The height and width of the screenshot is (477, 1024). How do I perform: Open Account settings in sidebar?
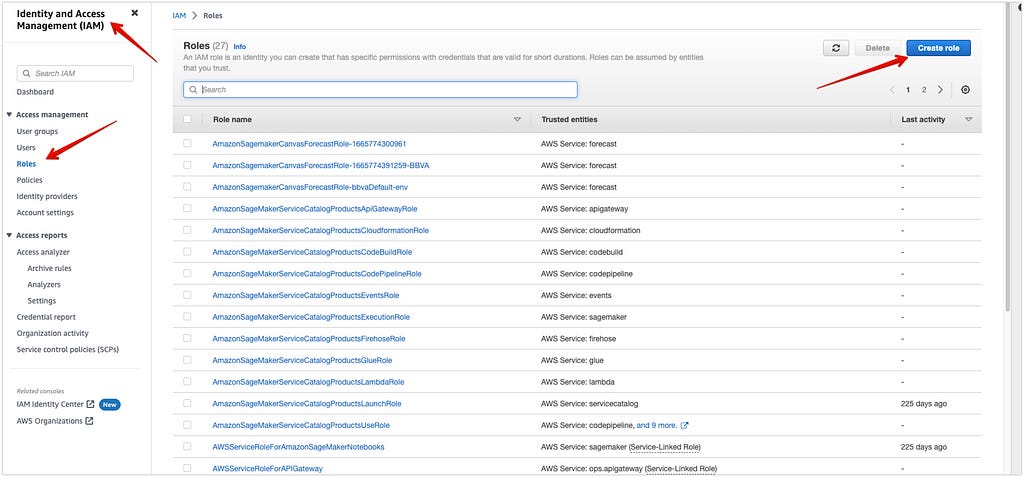[x=45, y=212]
